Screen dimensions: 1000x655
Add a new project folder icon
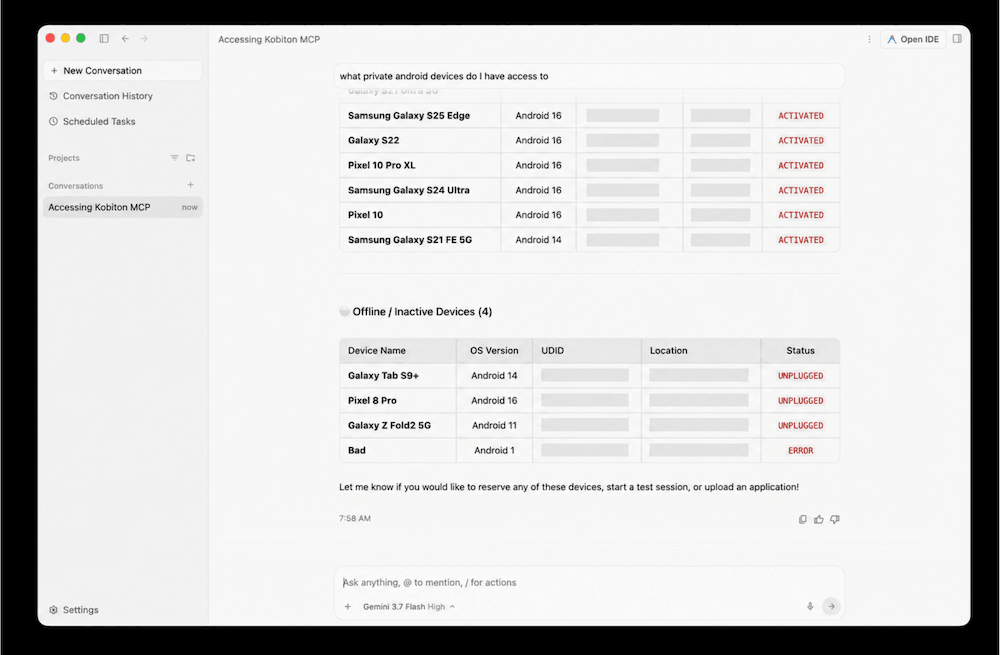(190, 158)
